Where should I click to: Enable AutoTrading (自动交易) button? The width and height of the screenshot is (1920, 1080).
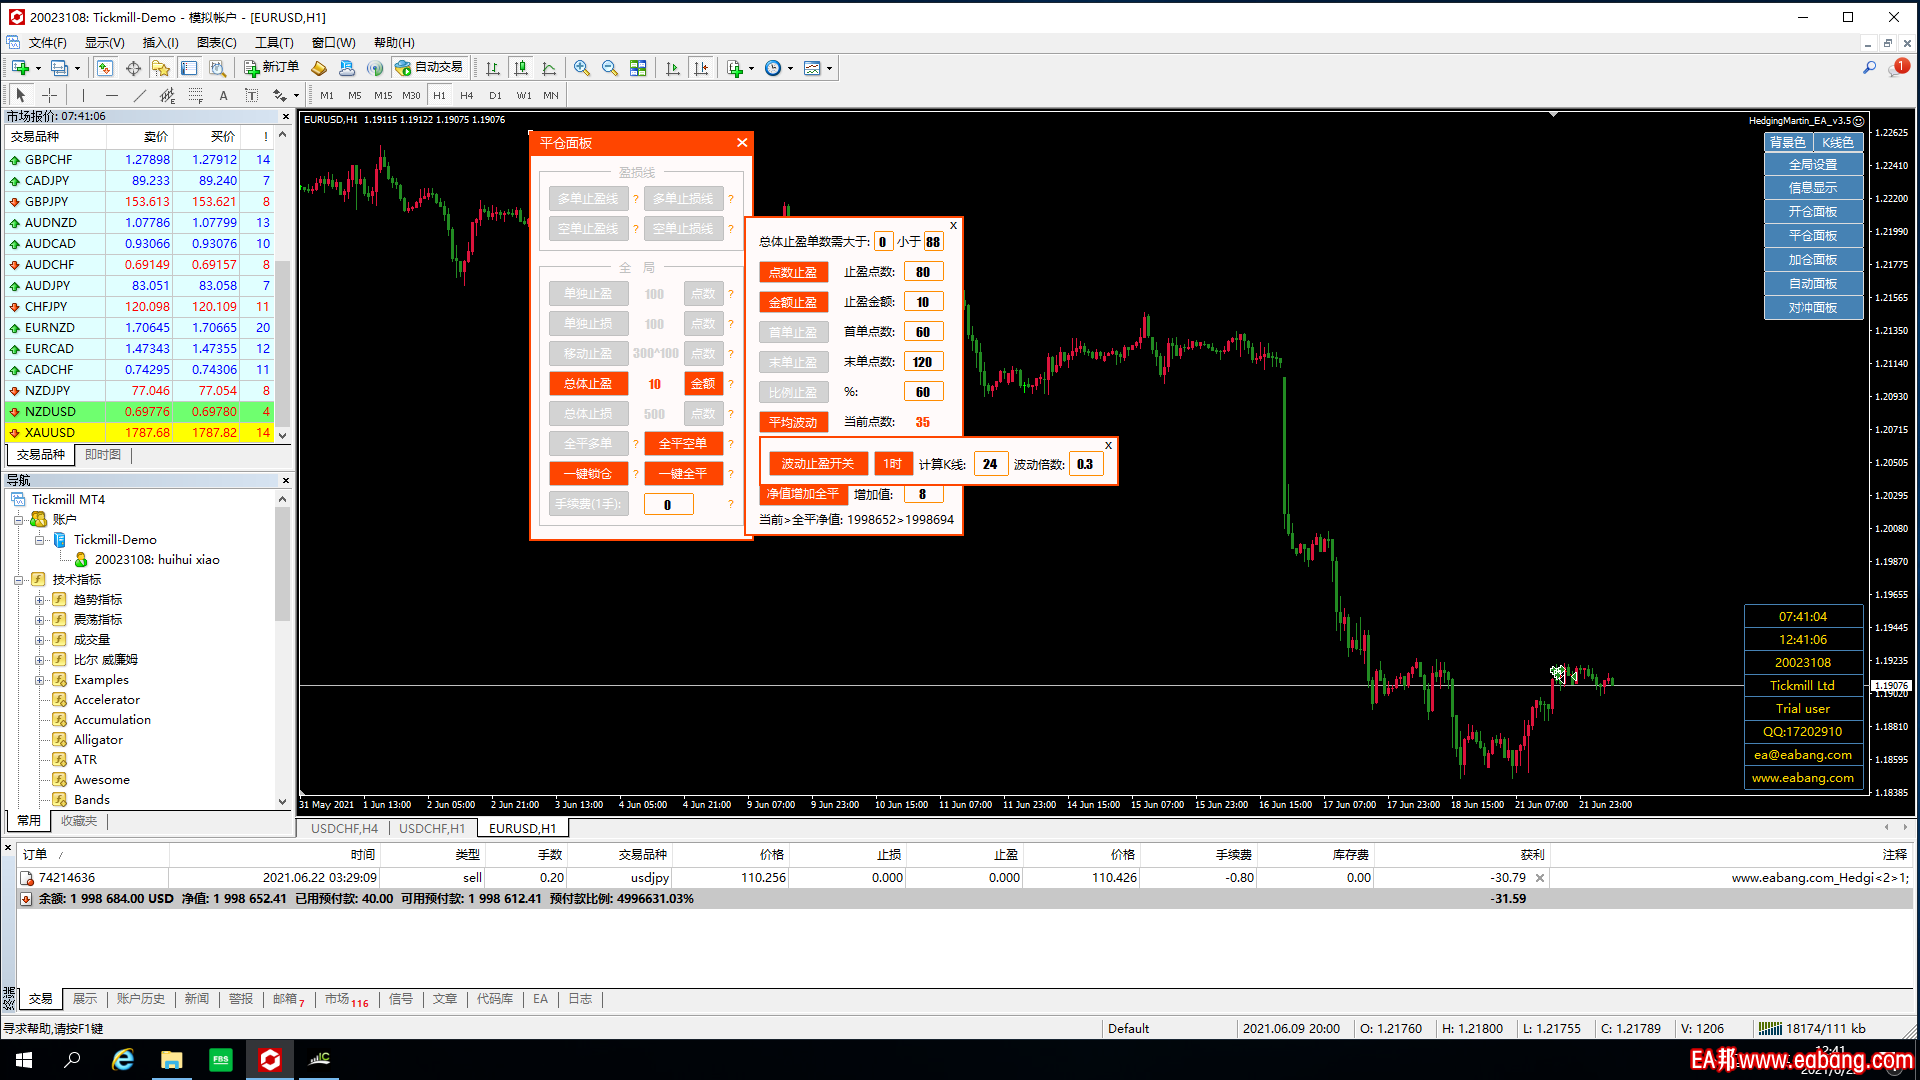point(430,68)
